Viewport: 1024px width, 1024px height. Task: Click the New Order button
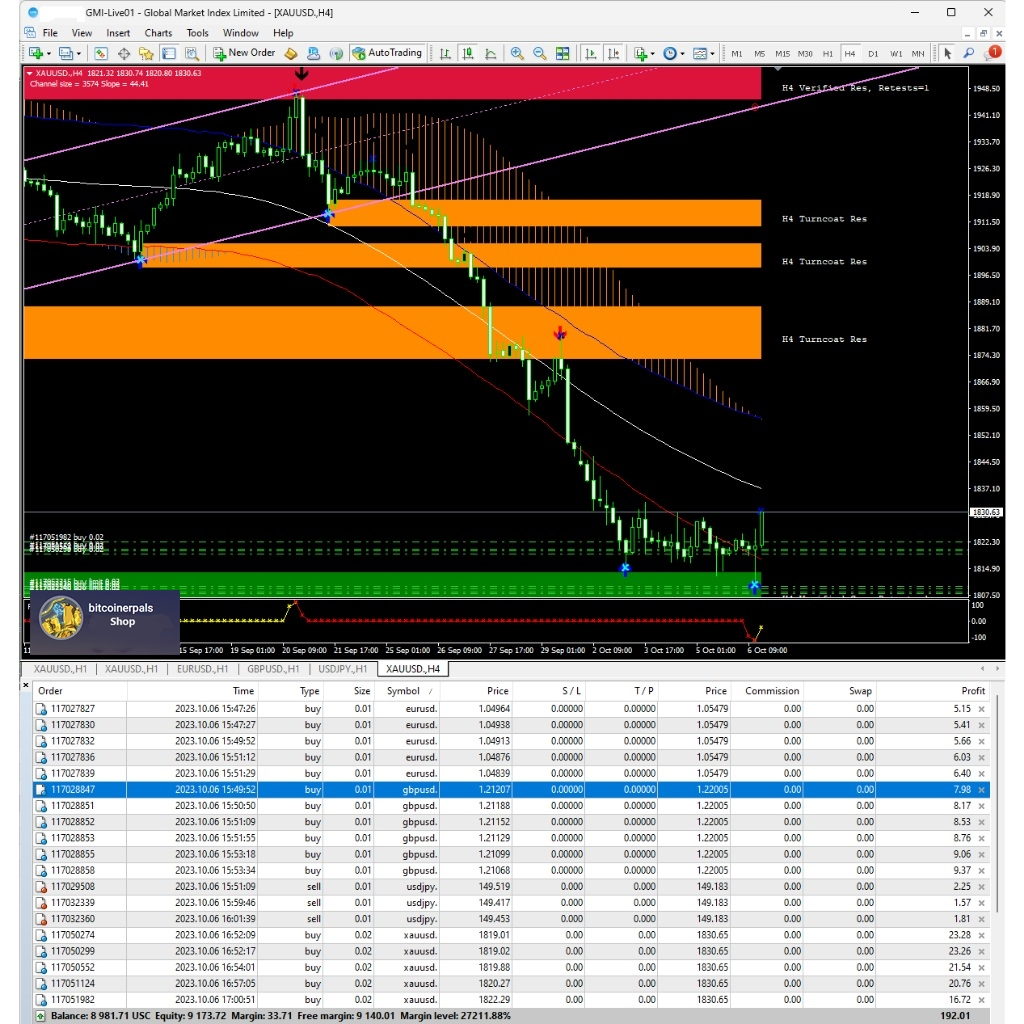(x=244, y=53)
